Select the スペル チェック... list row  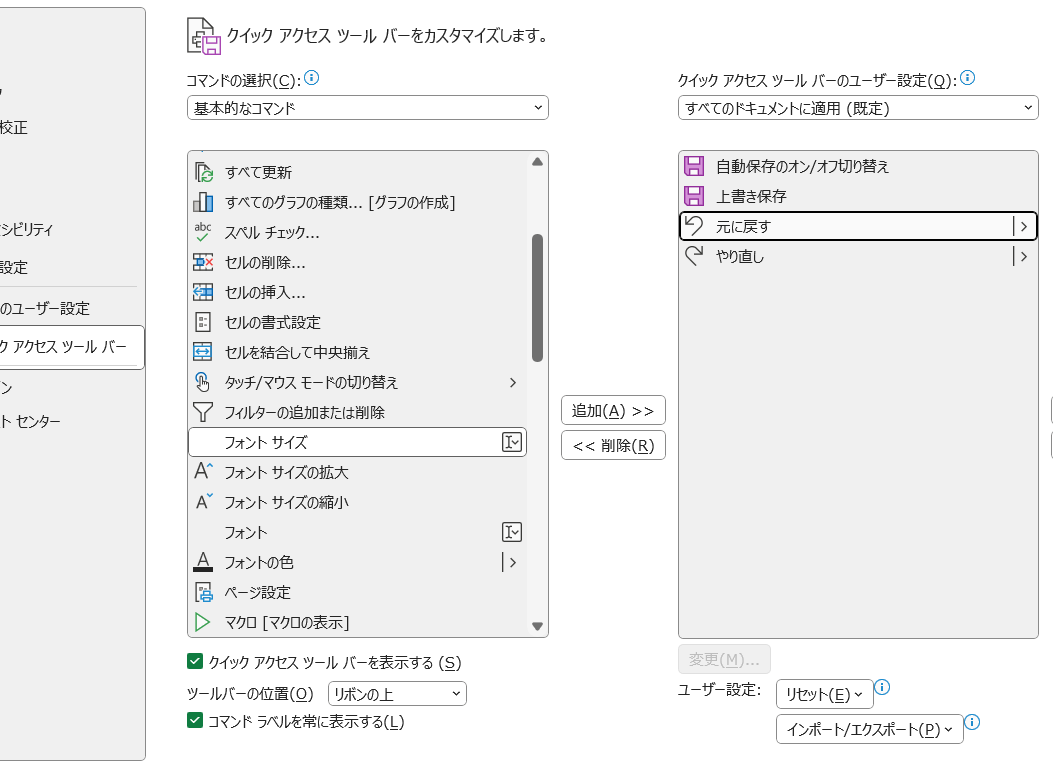357,232
